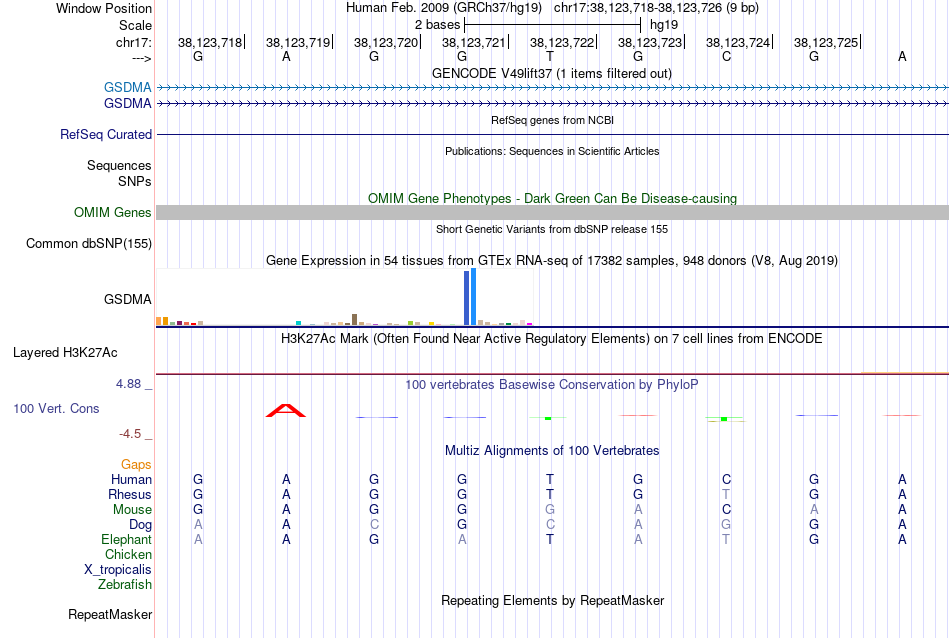Click base T in the chr17 sequence row
Screen dimensions: 950x638
tap(550, 56)
